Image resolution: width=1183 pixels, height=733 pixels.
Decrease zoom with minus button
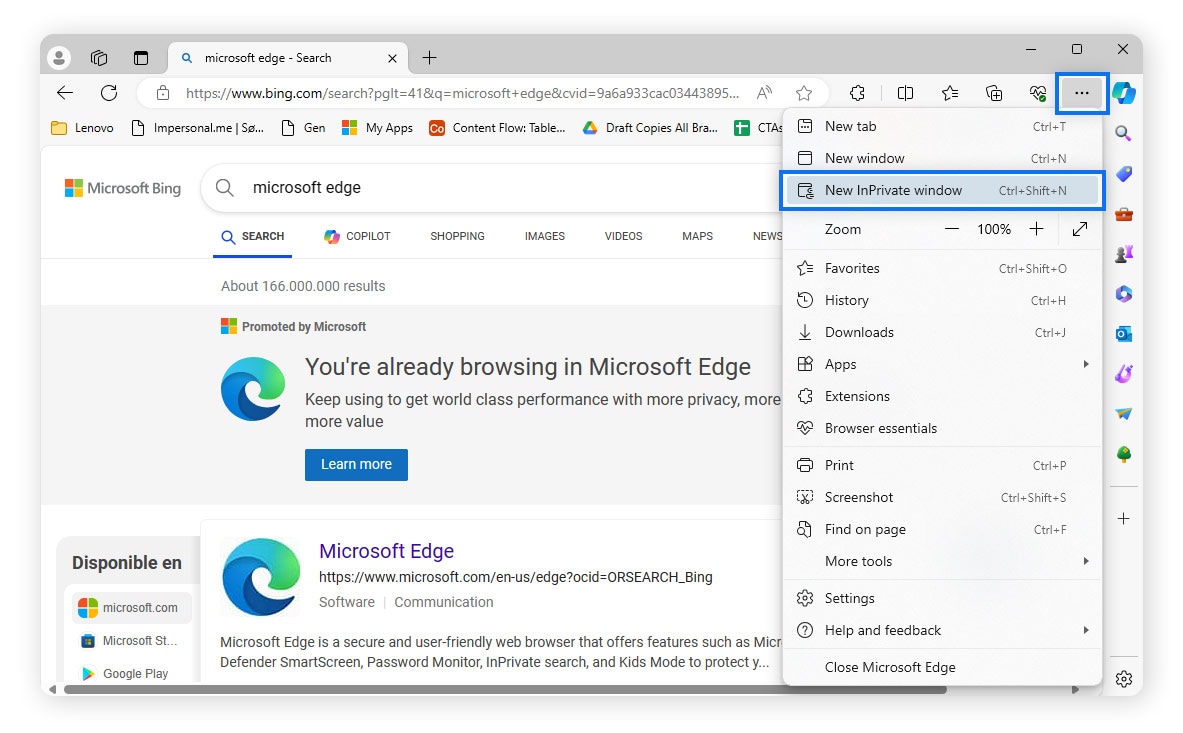tap(952, 228)
